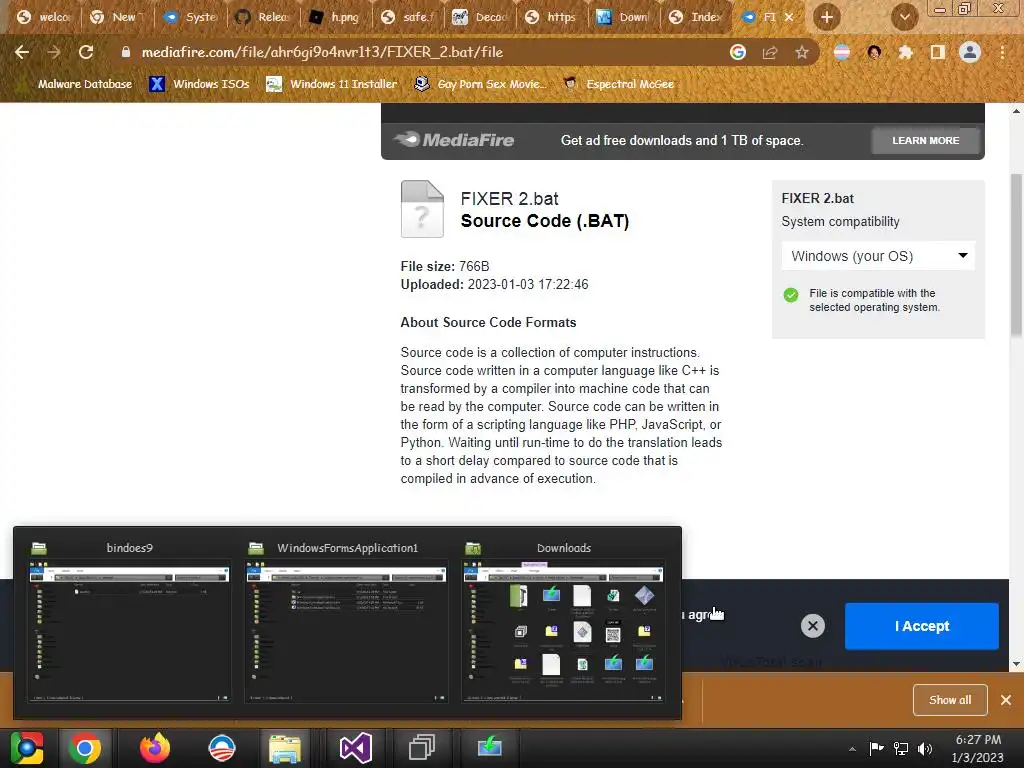Select the bindoes9 window thumbnail

click(129, 623)
